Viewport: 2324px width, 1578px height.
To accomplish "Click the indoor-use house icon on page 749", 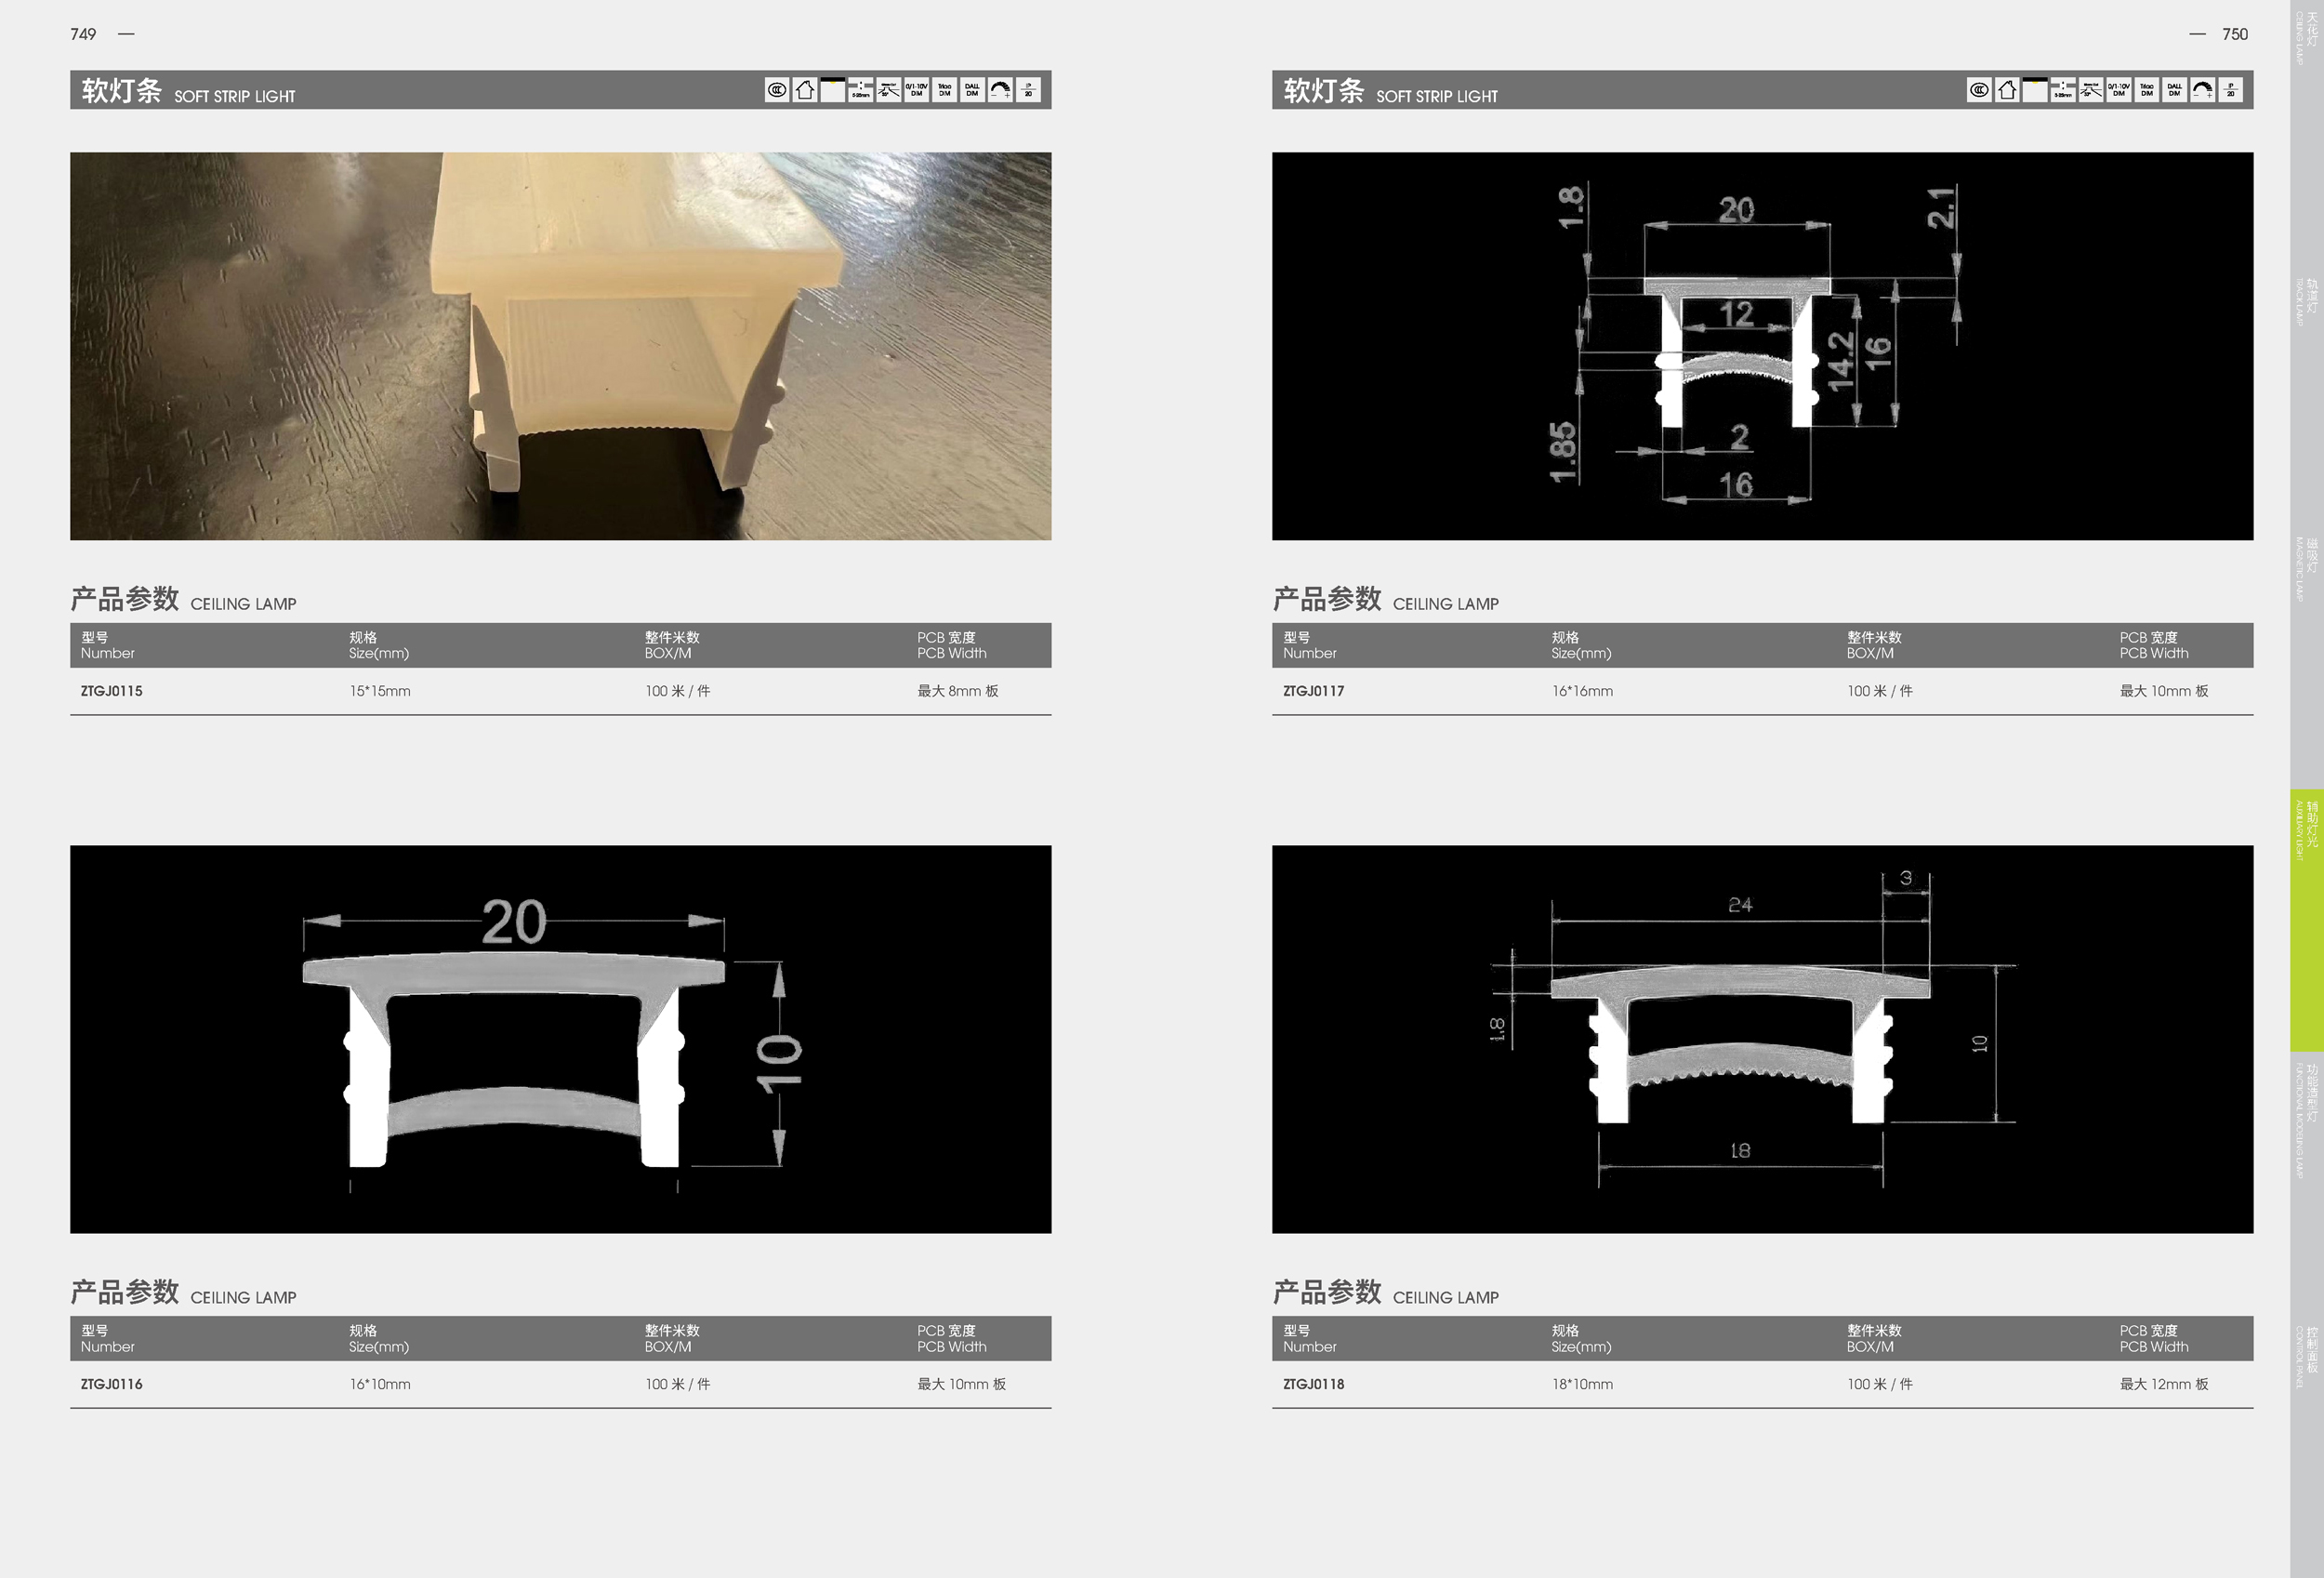I will (x=805, y=90).
